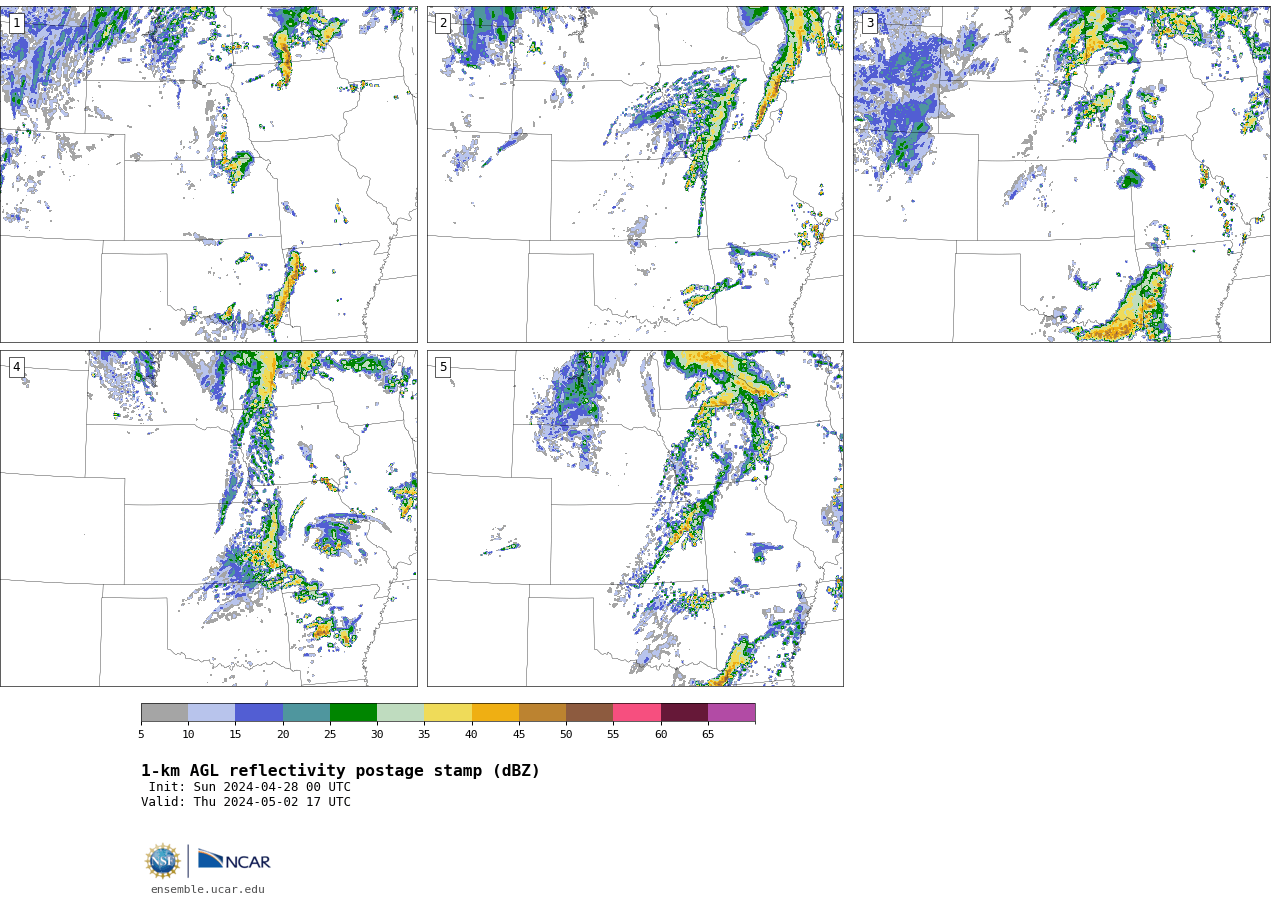Open ensemble member 4 reflectivity map
Image resolution: width=1280 pixels, height=901 pixels.
[208, 518]
